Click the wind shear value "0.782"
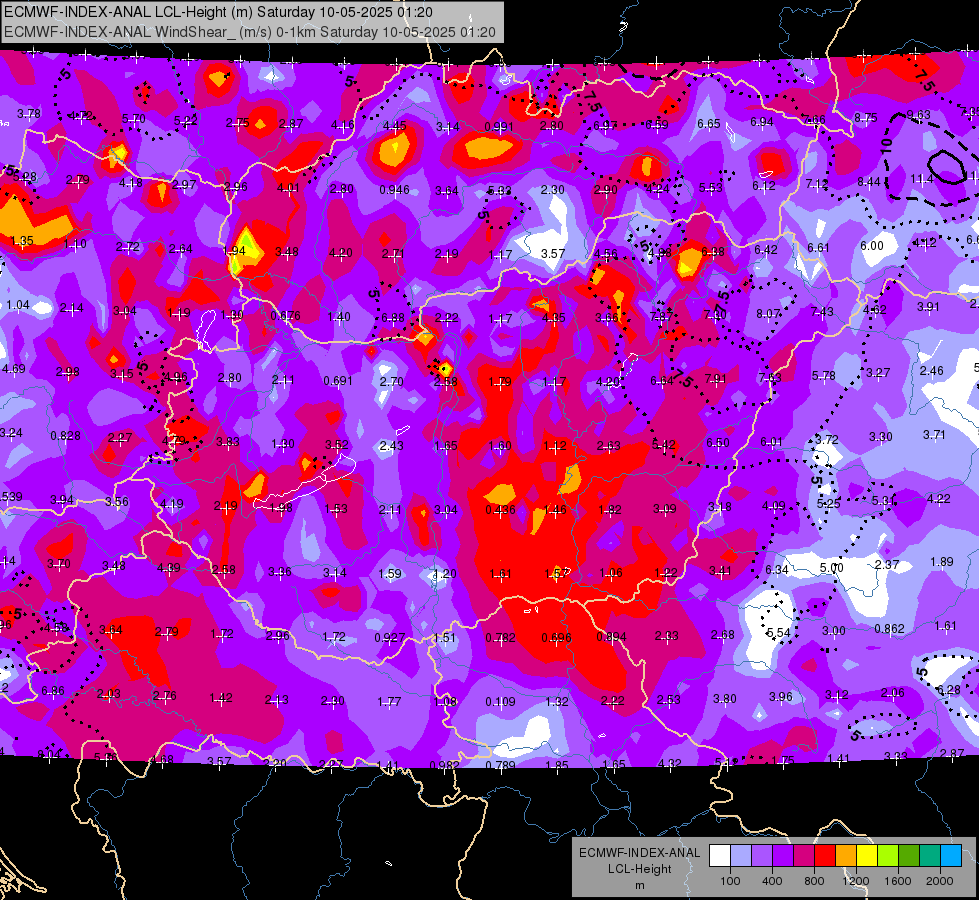This screenshot has height=900, width=979. click(x=501, y=638)
